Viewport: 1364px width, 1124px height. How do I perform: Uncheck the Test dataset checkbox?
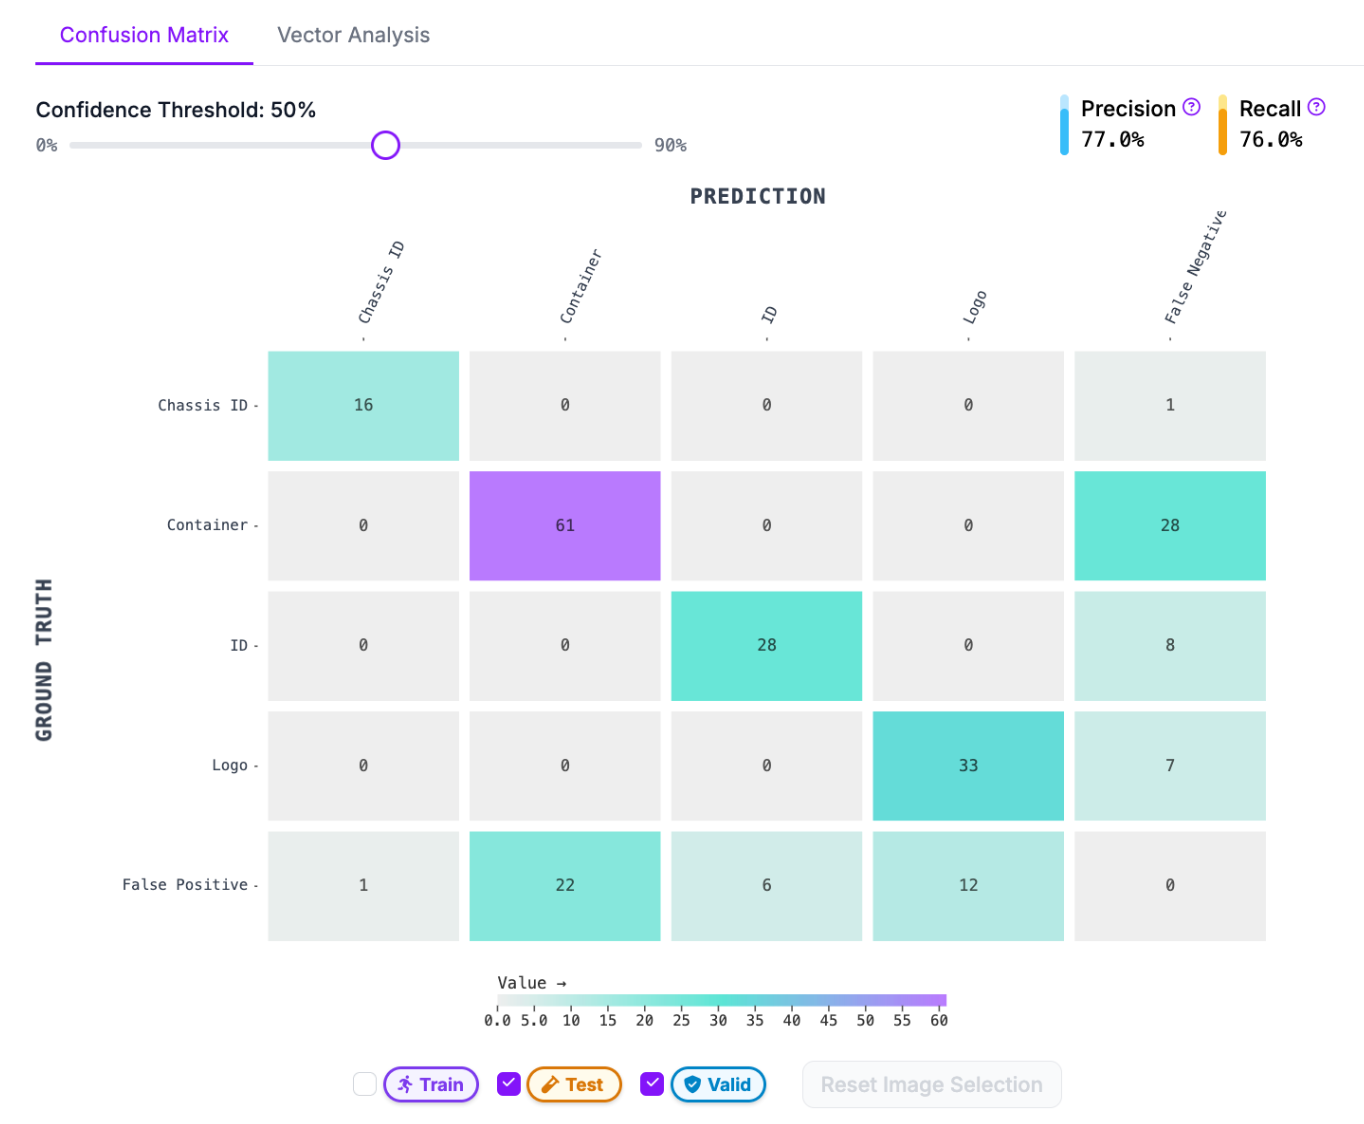pyautogui.click(x=509, y=1084)
